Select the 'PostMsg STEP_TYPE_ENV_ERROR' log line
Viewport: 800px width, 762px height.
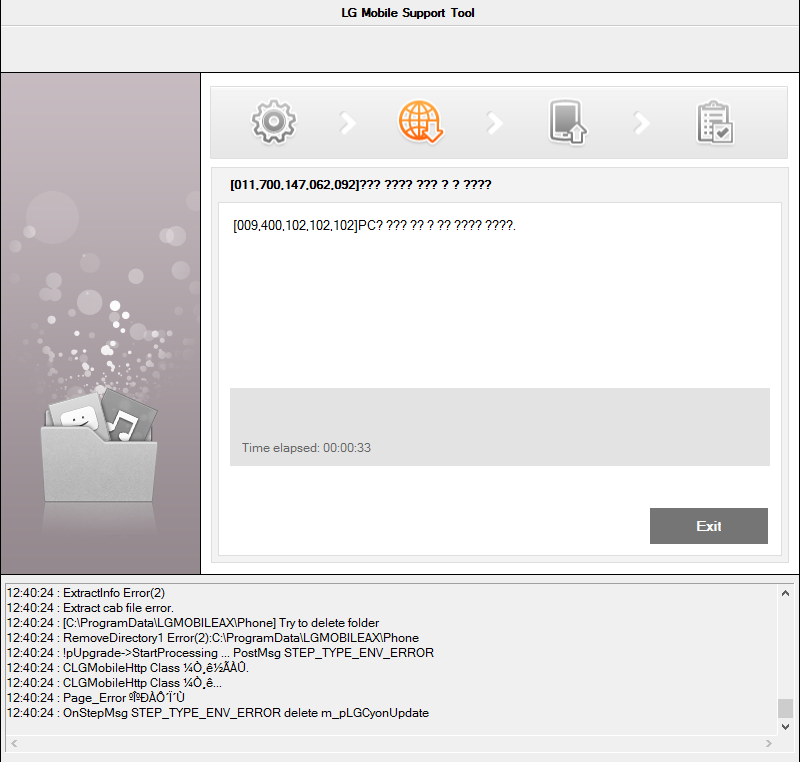pyautogui.click(x=220, y=653)
